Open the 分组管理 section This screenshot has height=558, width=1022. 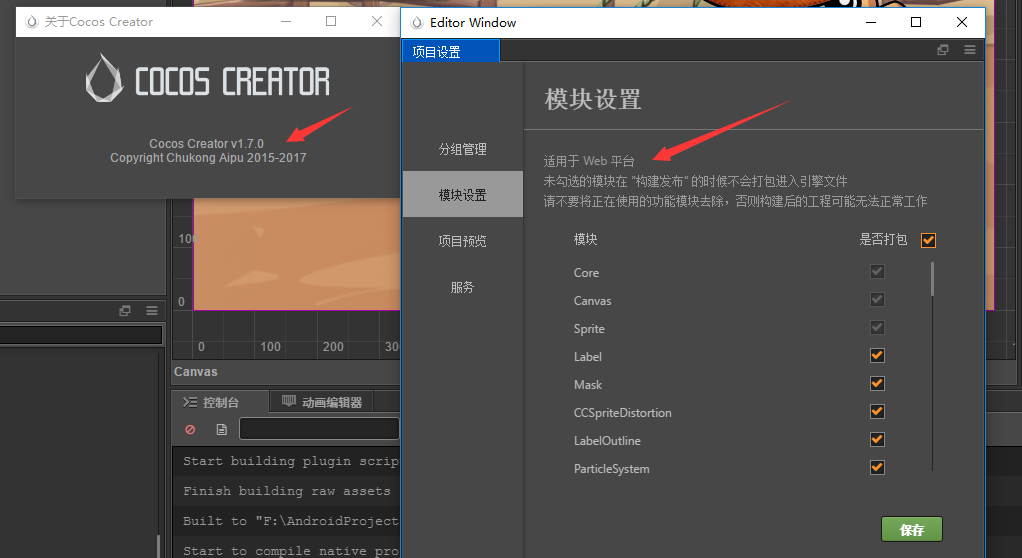tap(462, 149)
